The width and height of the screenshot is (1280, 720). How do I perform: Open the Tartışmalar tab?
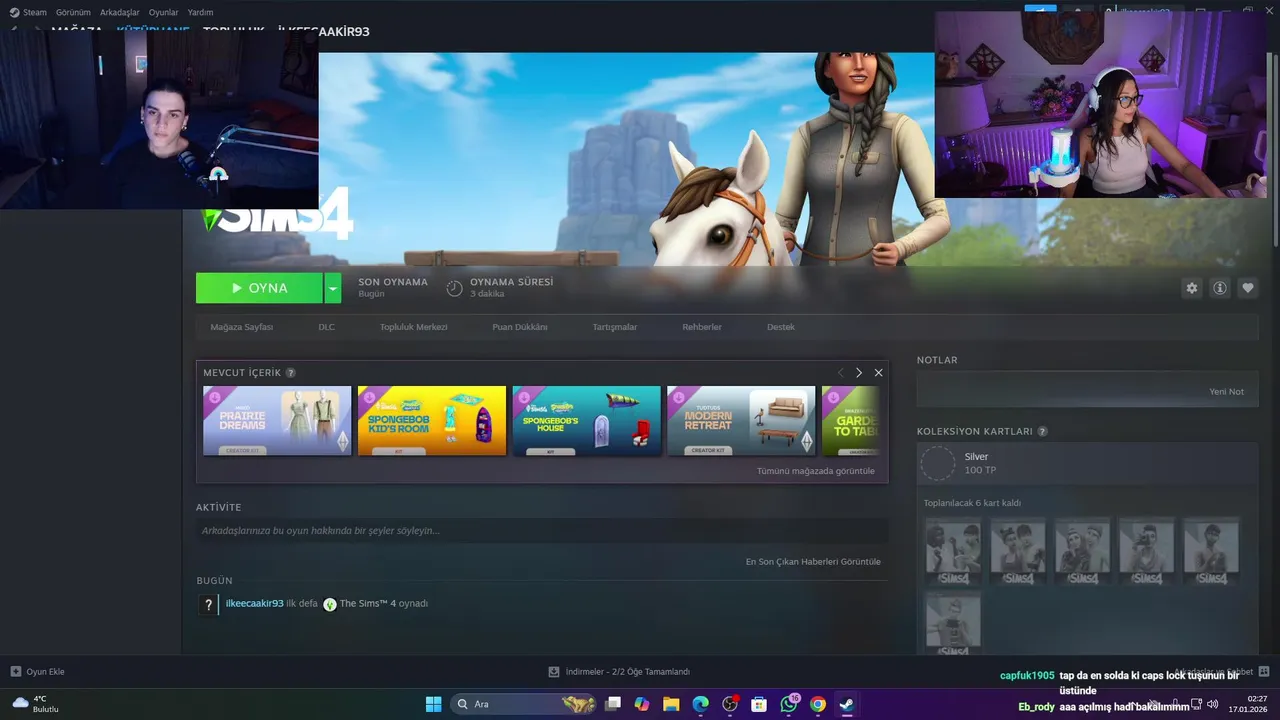tap(615, 327)
